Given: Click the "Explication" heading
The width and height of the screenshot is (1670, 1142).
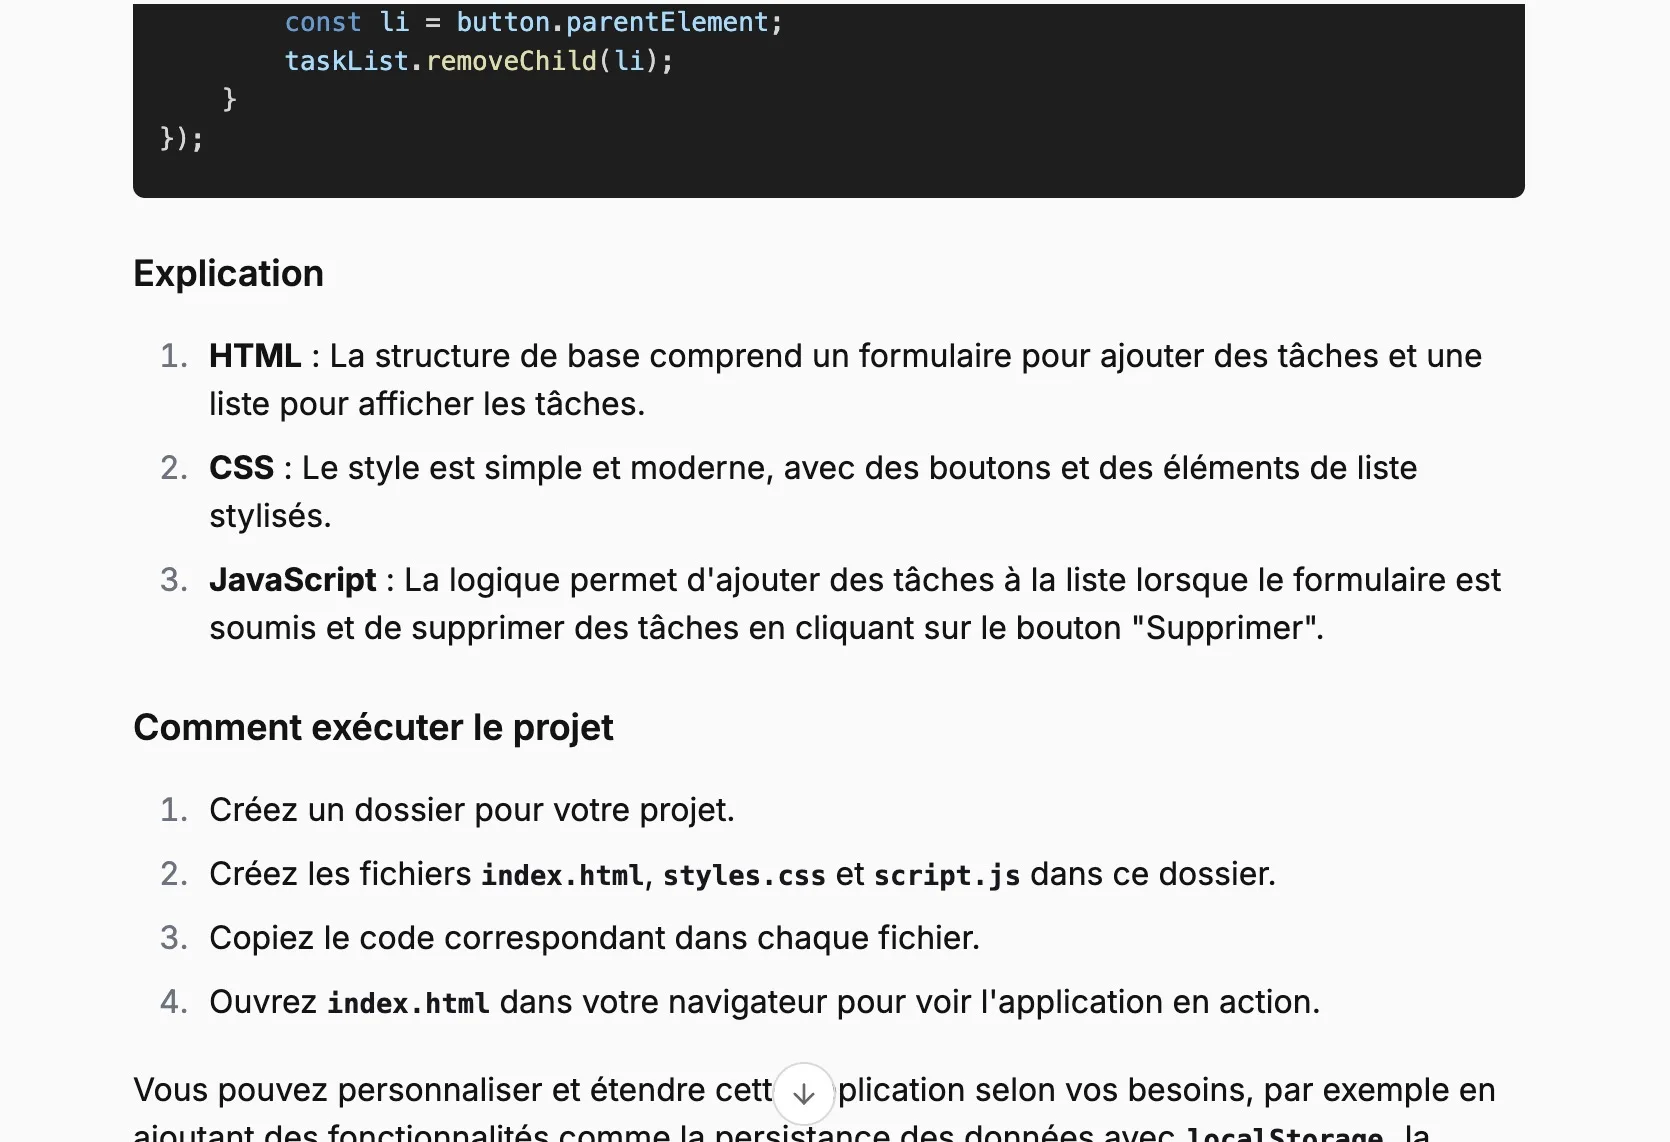Looking at the screenshot, I should tap(228, 274).
